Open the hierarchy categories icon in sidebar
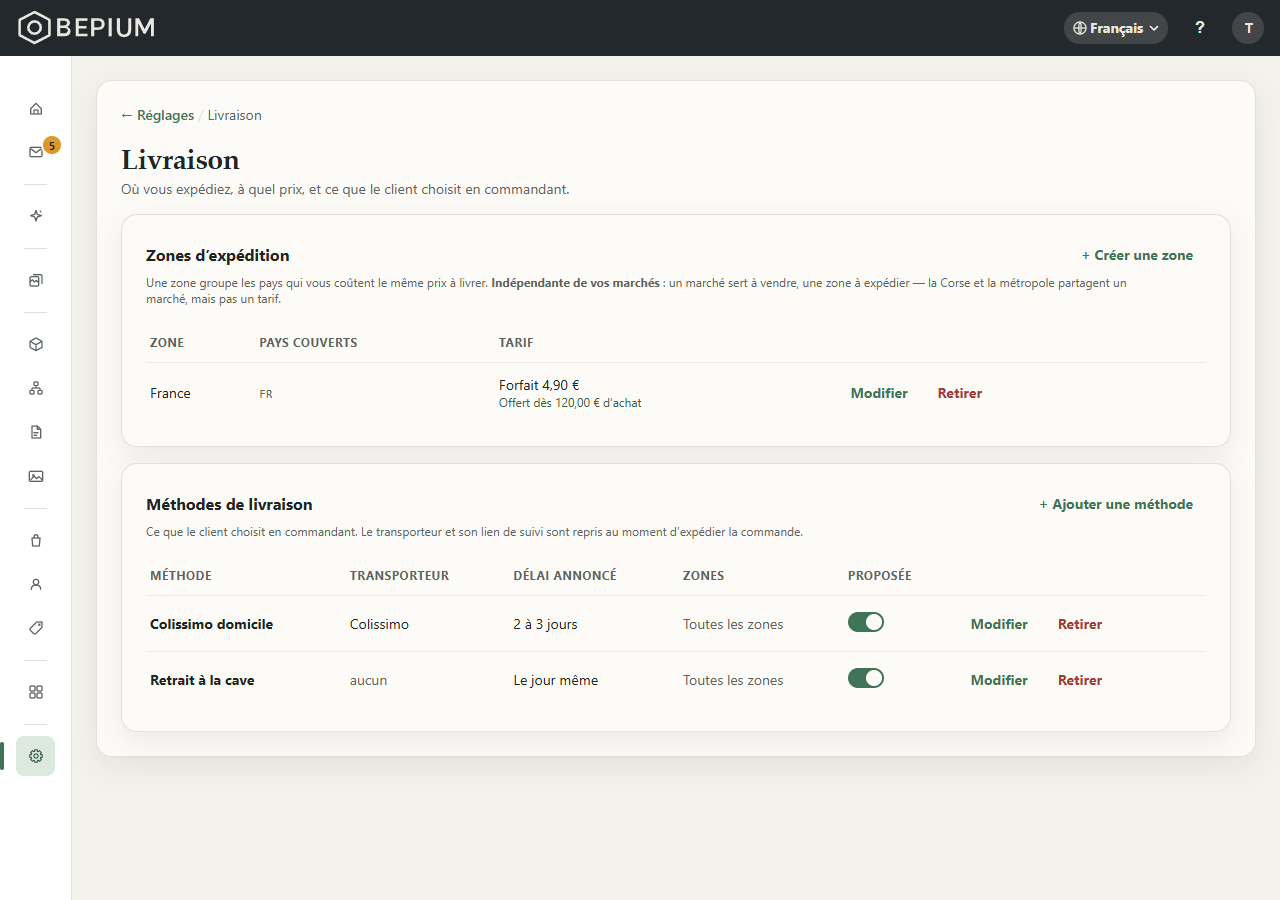The image size is (1280, 900). tap(36, 388)
